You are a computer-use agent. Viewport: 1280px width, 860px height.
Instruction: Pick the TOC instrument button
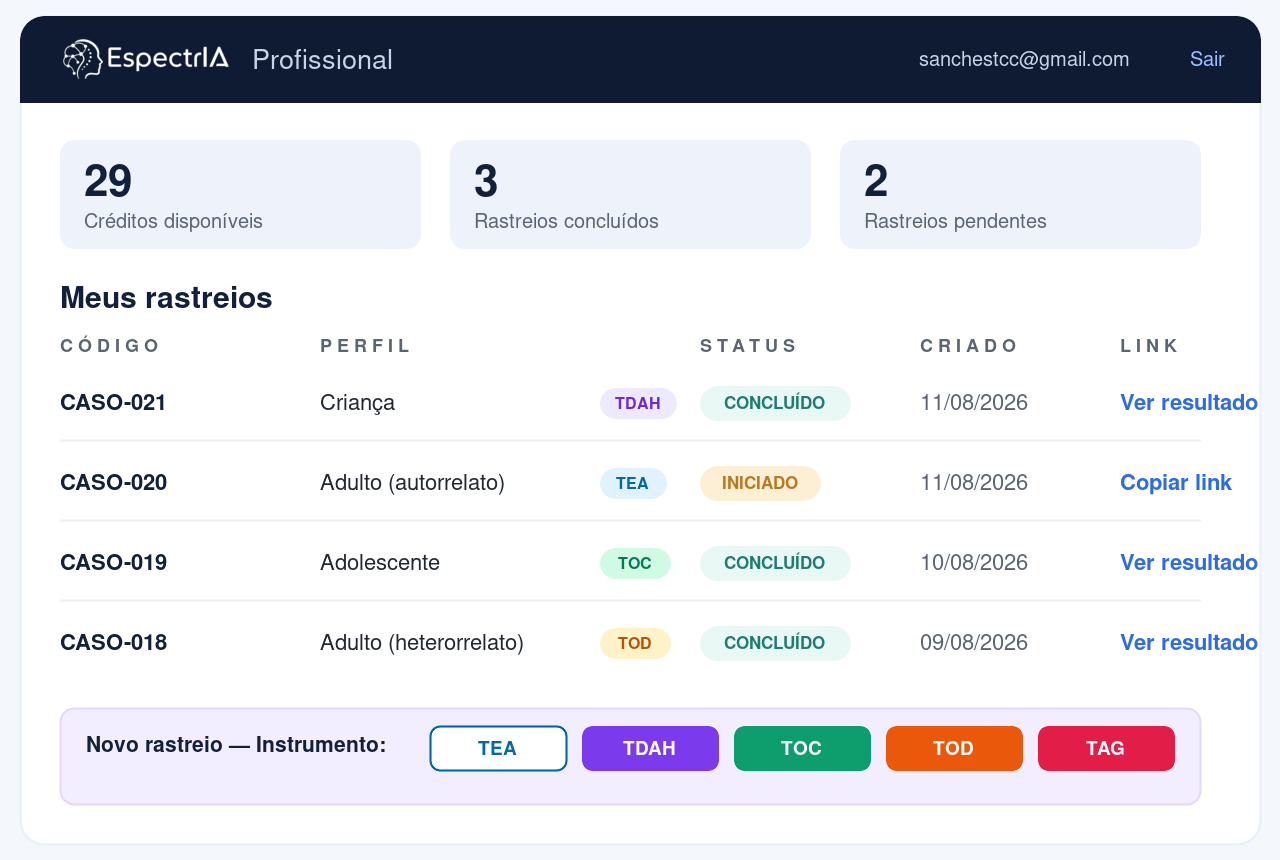[802, 748]
